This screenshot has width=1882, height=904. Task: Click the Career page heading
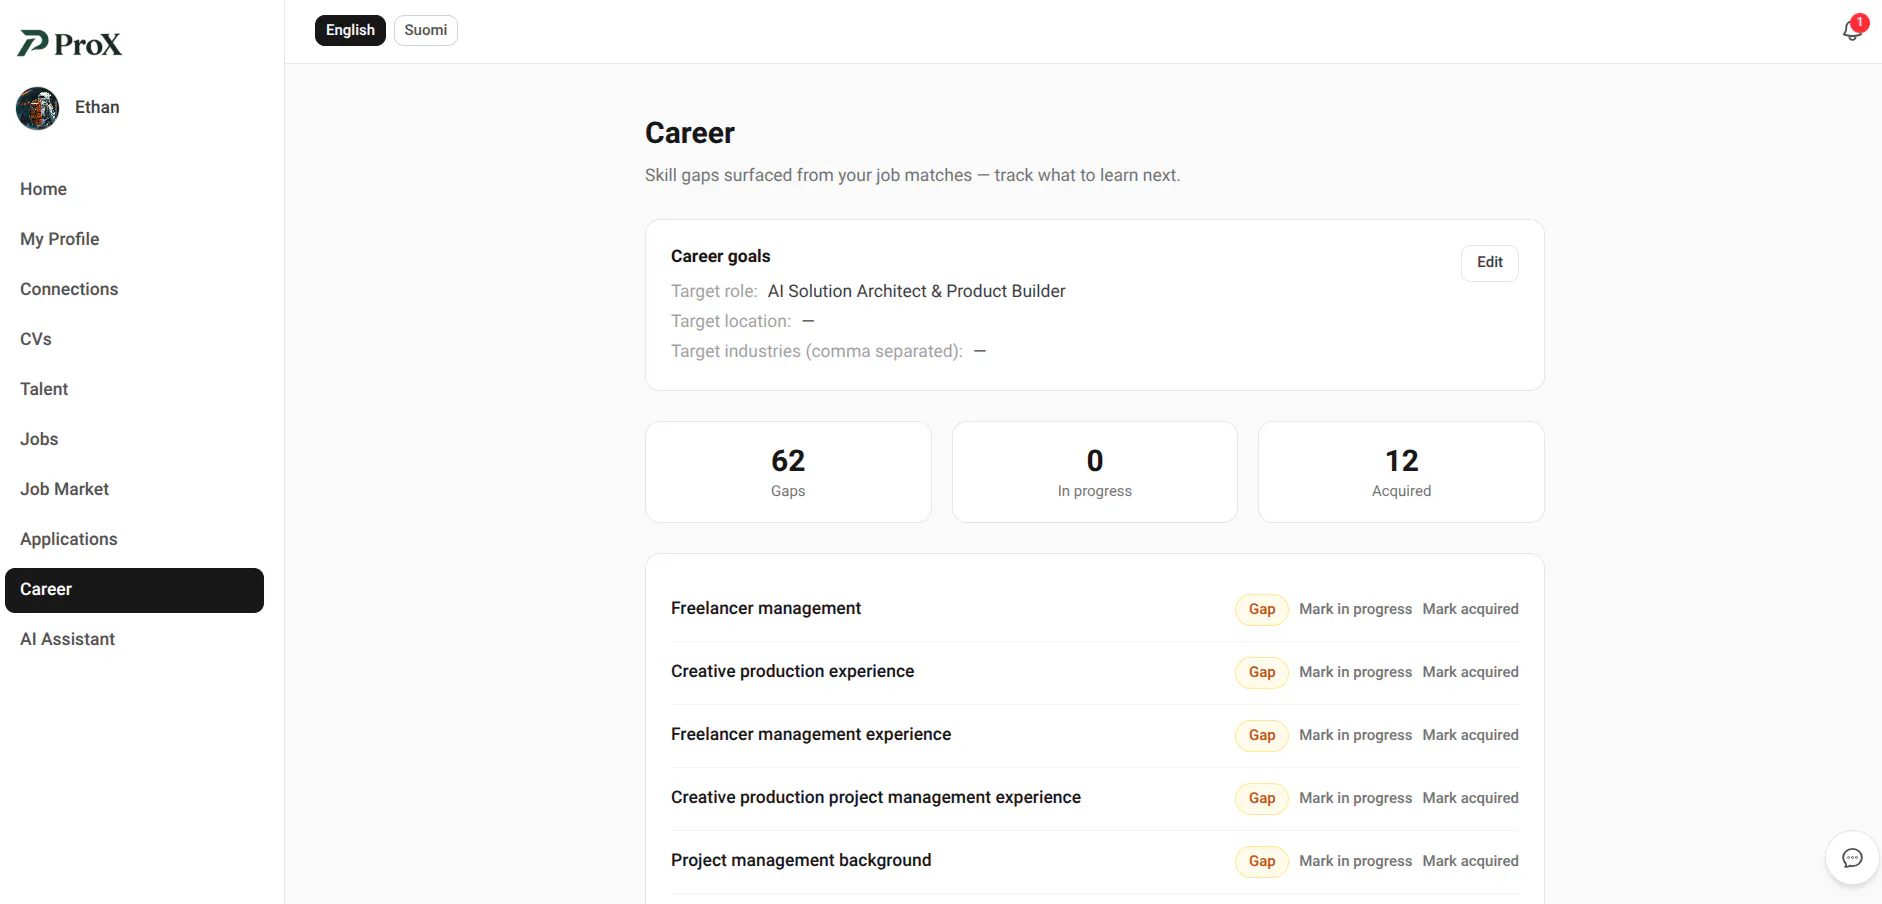tap(690, 133)
